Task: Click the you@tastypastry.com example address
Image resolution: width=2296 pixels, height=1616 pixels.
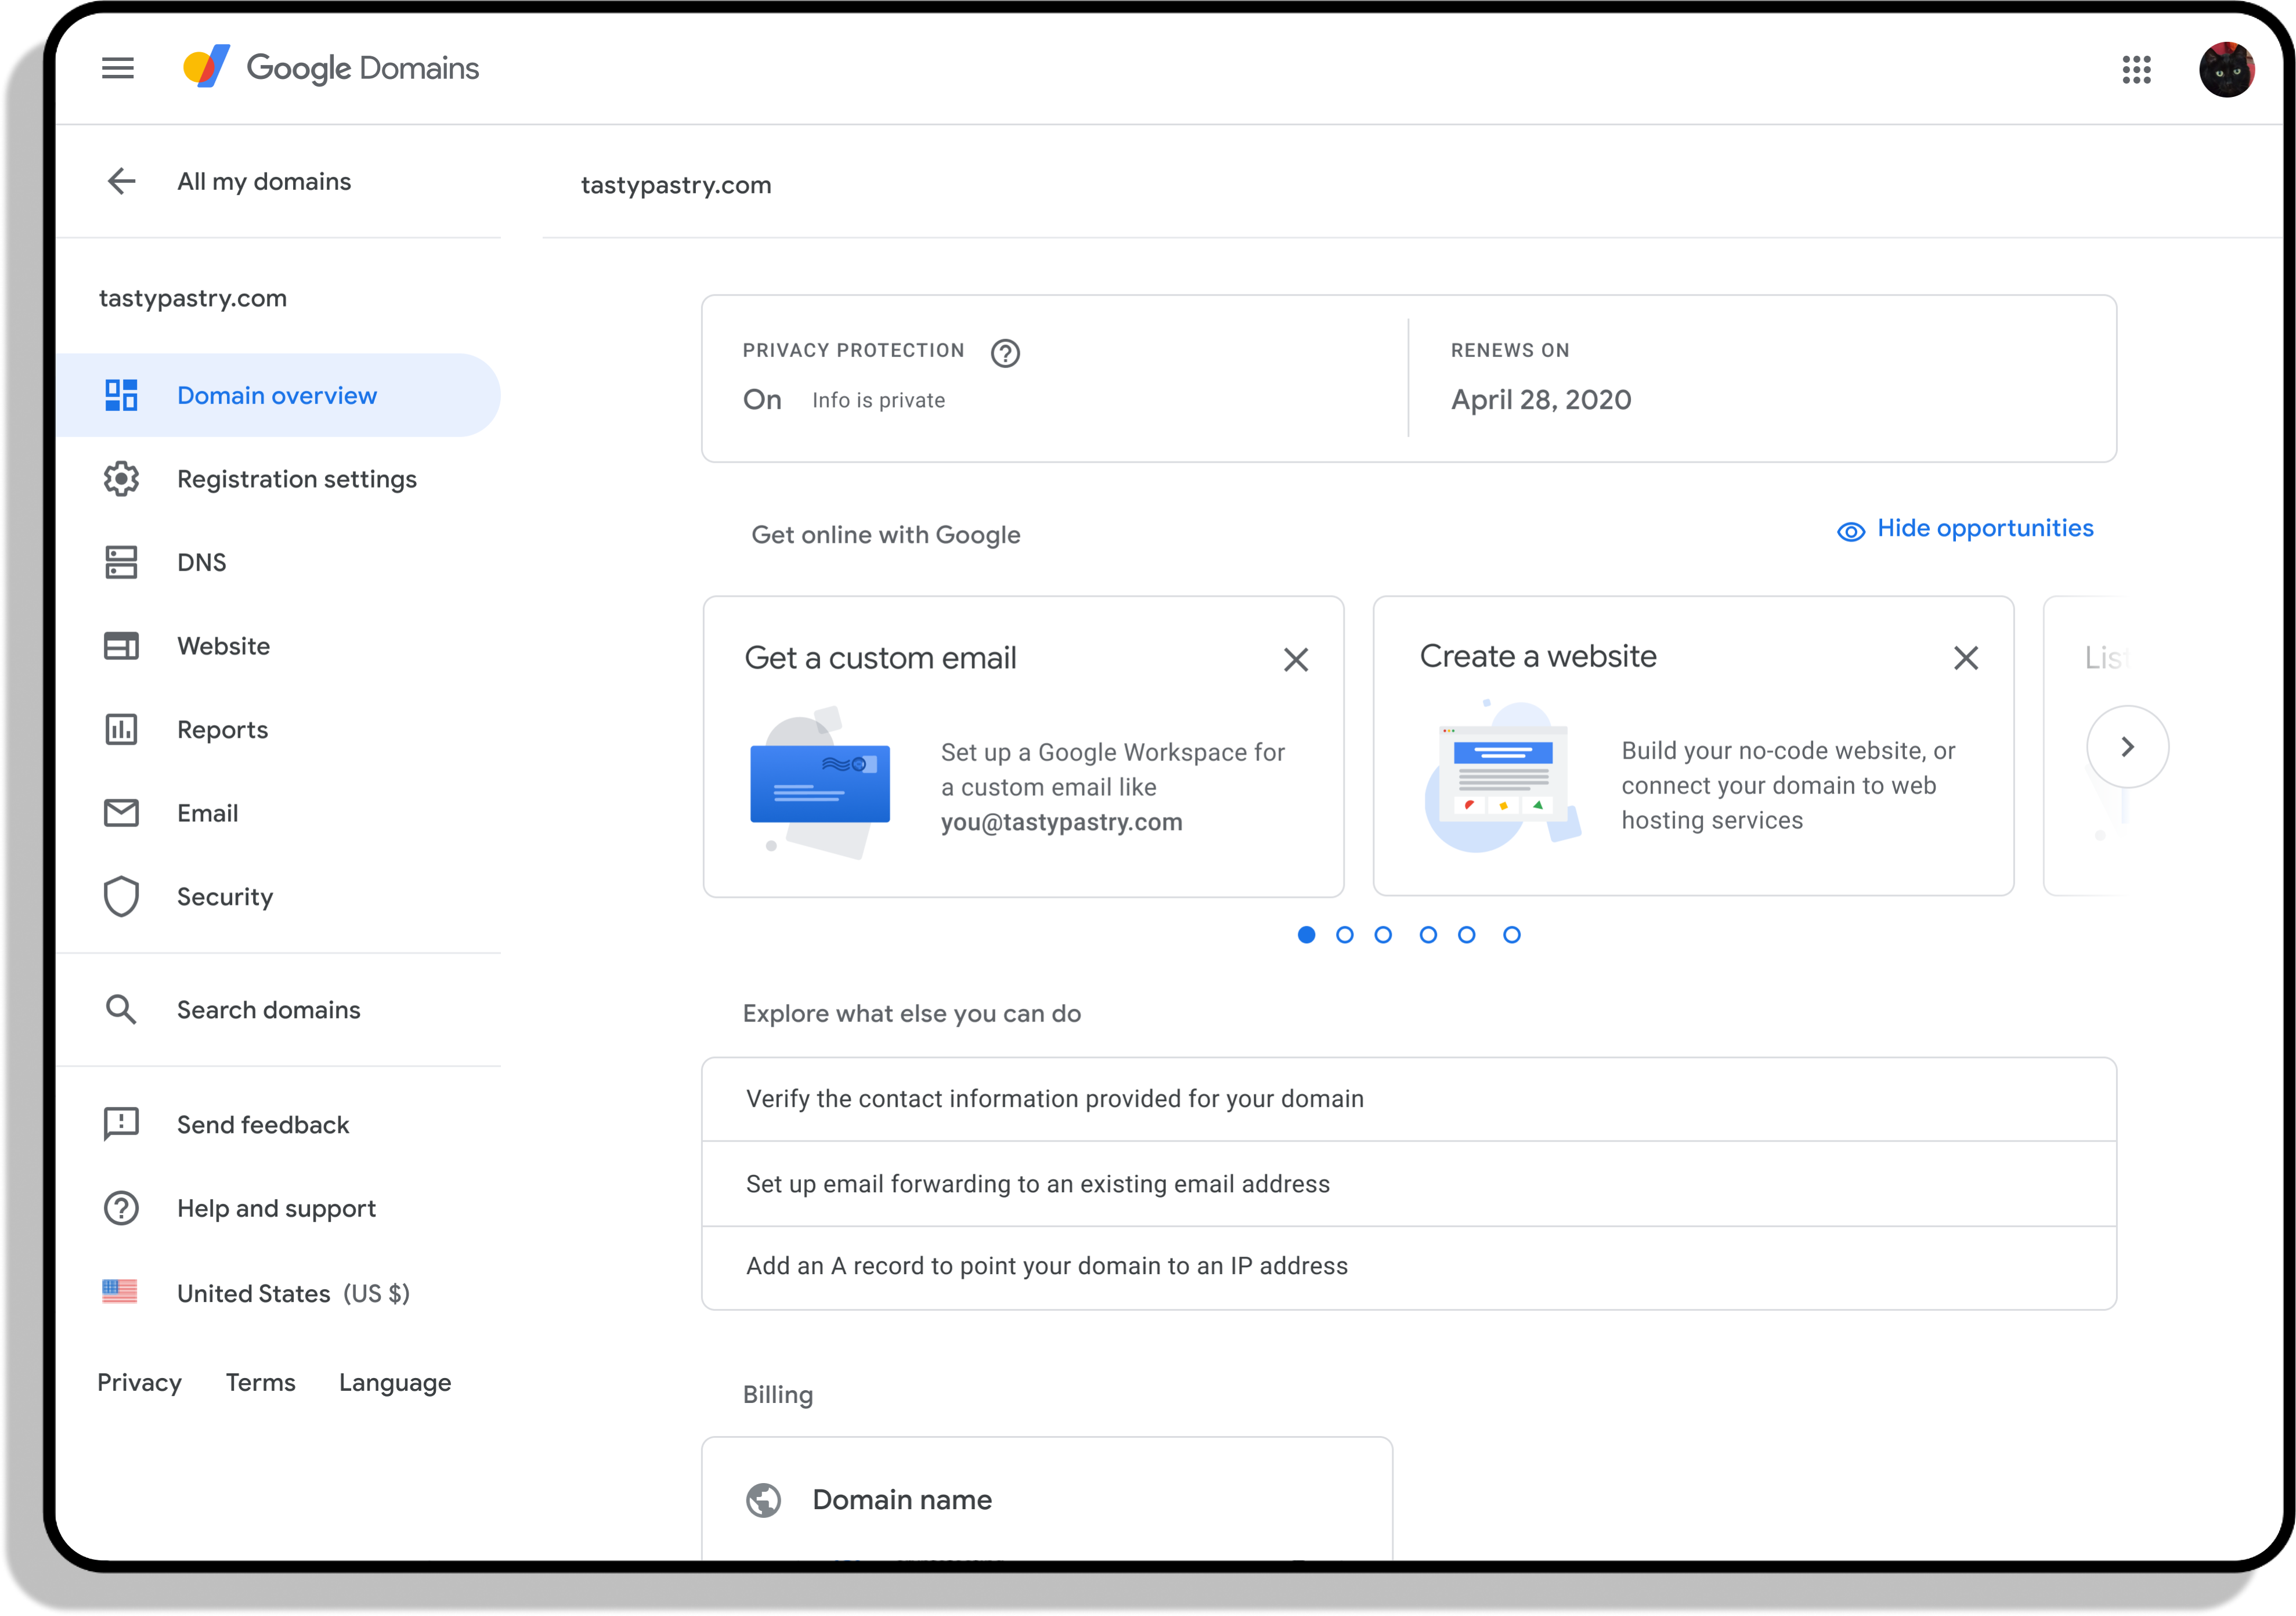Action: pyautogui.click(x=1061, y=822)
